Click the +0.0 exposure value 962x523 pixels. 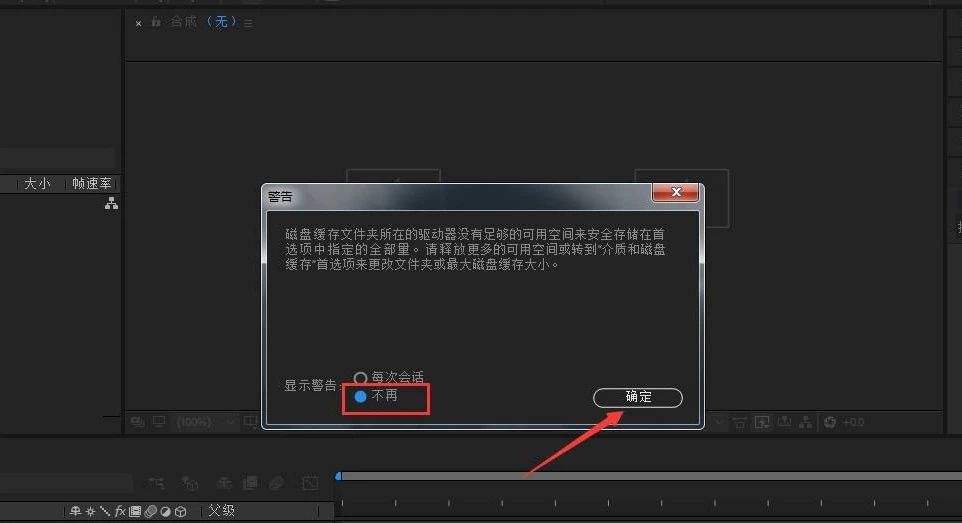point(853,422)
